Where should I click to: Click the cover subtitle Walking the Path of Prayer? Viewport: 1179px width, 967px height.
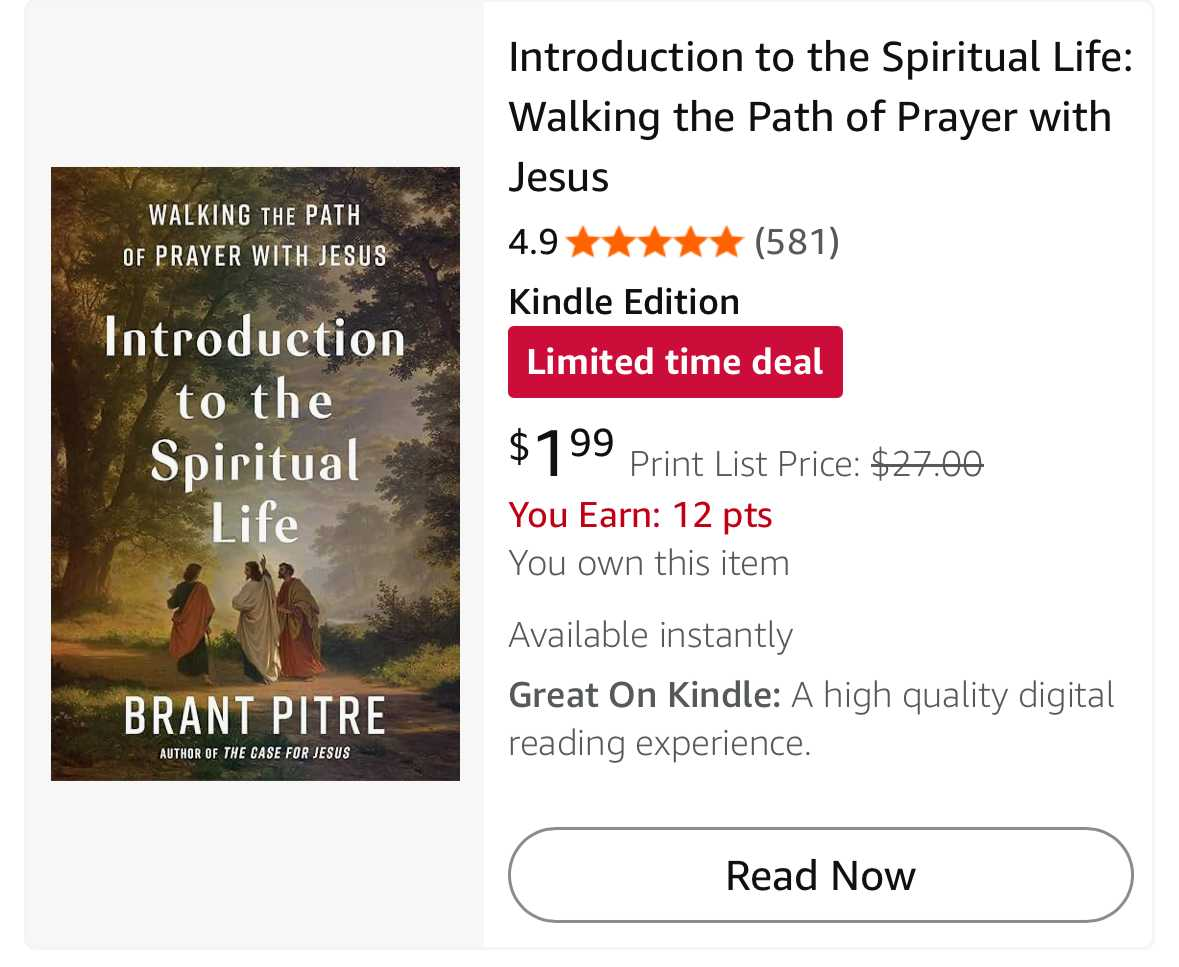(x=255, y=236)
